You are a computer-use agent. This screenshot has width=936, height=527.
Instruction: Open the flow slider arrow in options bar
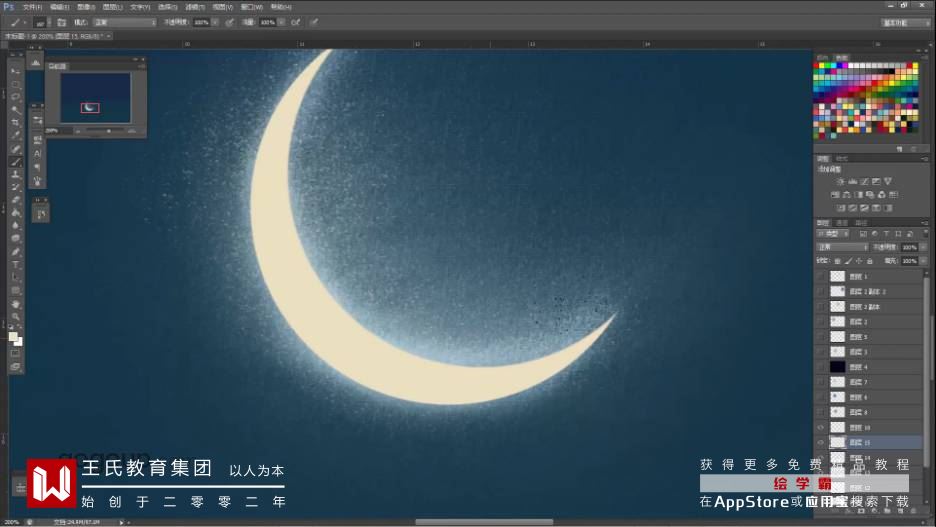[x=281, y=22]
